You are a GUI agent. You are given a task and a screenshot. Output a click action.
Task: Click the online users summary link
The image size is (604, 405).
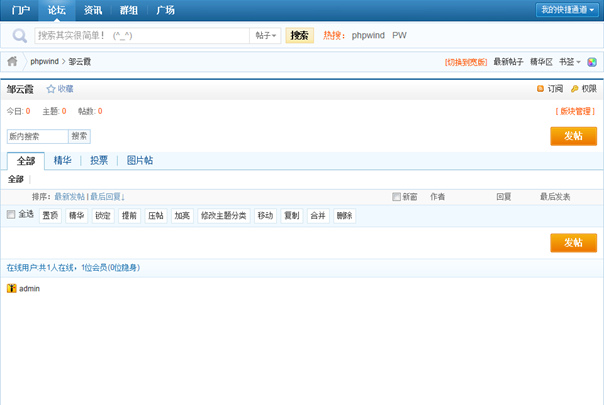[73, 267]
